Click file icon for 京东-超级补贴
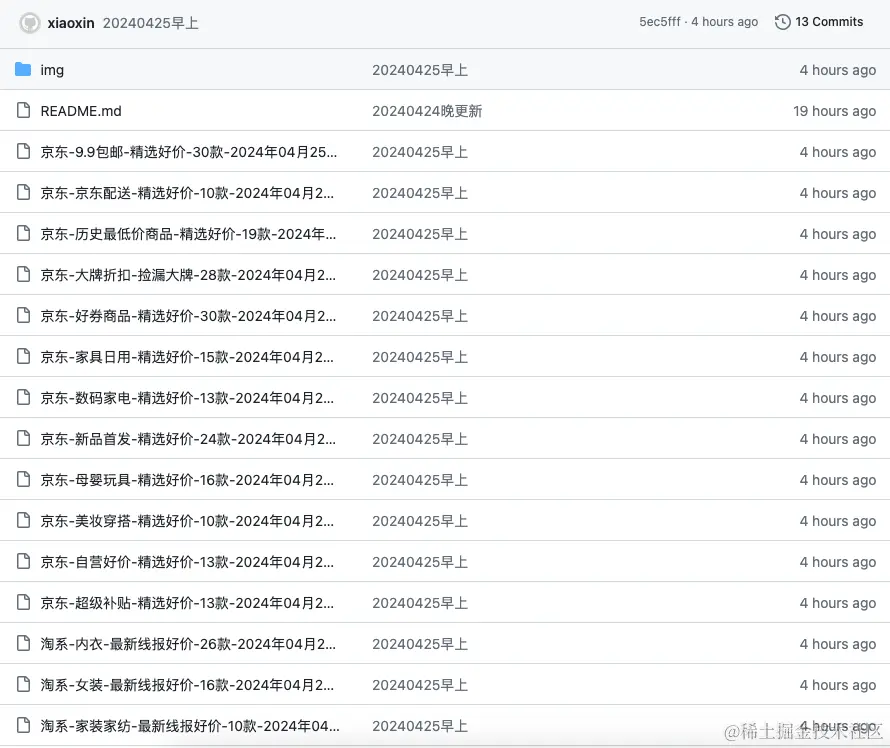The image size is (890, 748). tap(23, 602)
